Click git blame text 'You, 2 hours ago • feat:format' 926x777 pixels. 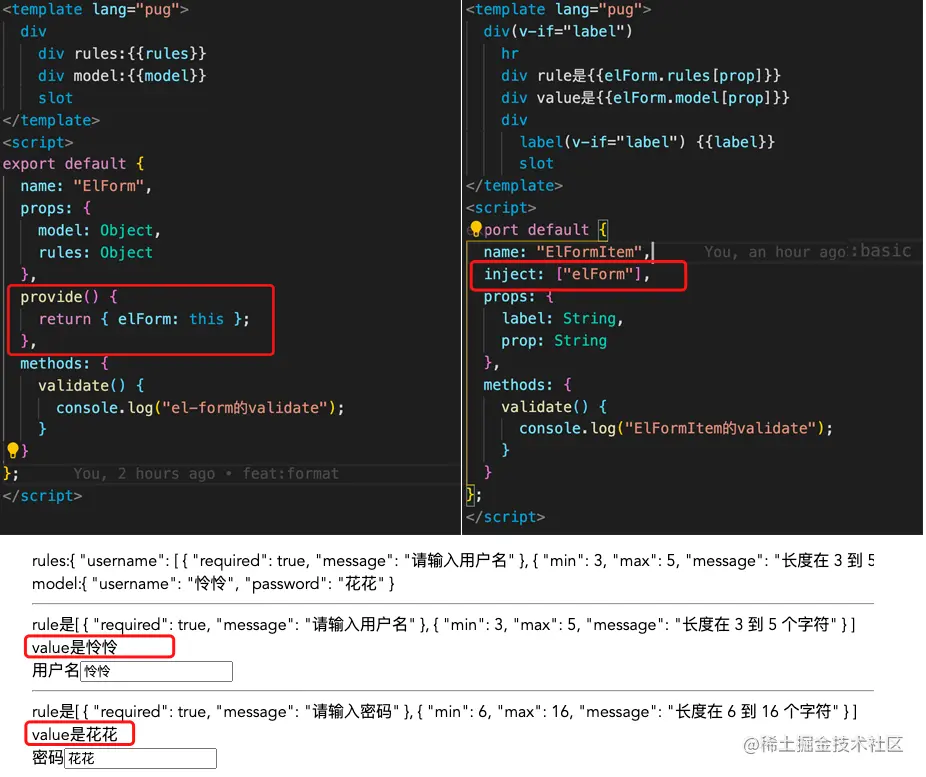(x=206, y=474)
